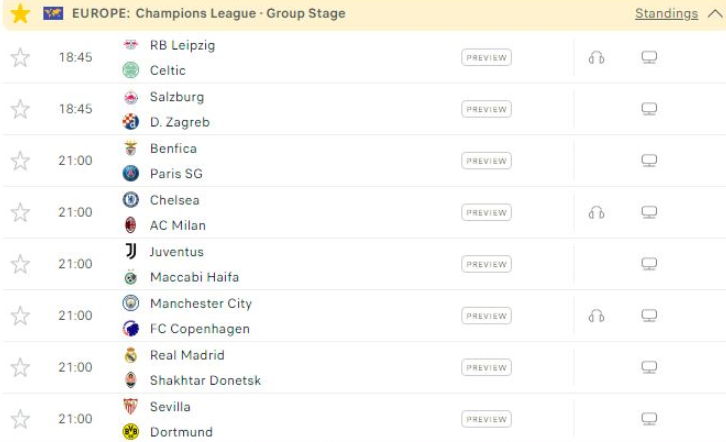
Task: Toggle the yellow favorite star for Champions League
Action: (20, 13)
